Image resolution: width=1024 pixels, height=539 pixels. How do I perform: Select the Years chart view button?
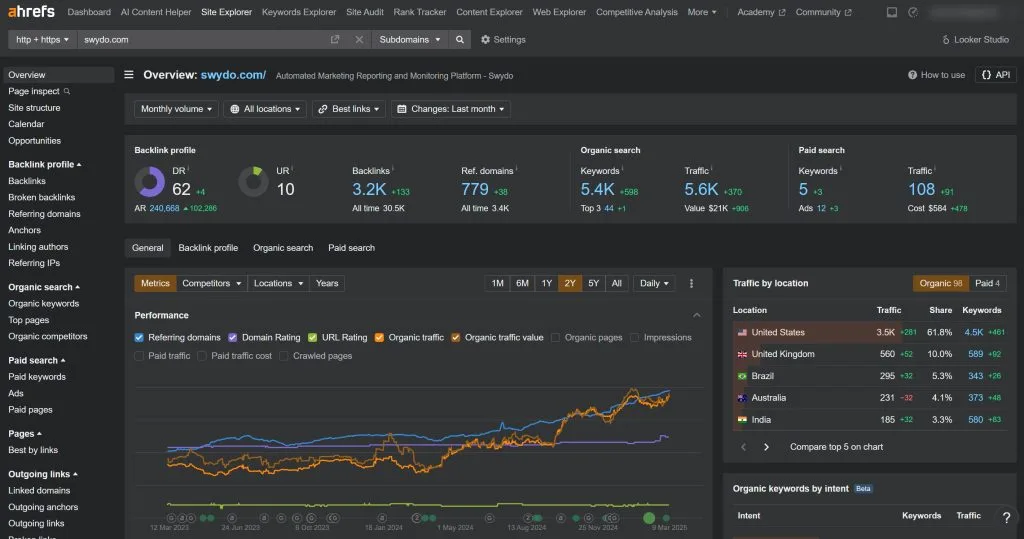click(327, 283)
